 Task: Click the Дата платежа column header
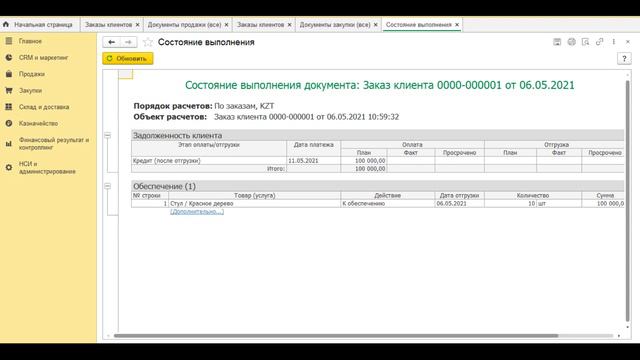(x=313, y=145)
